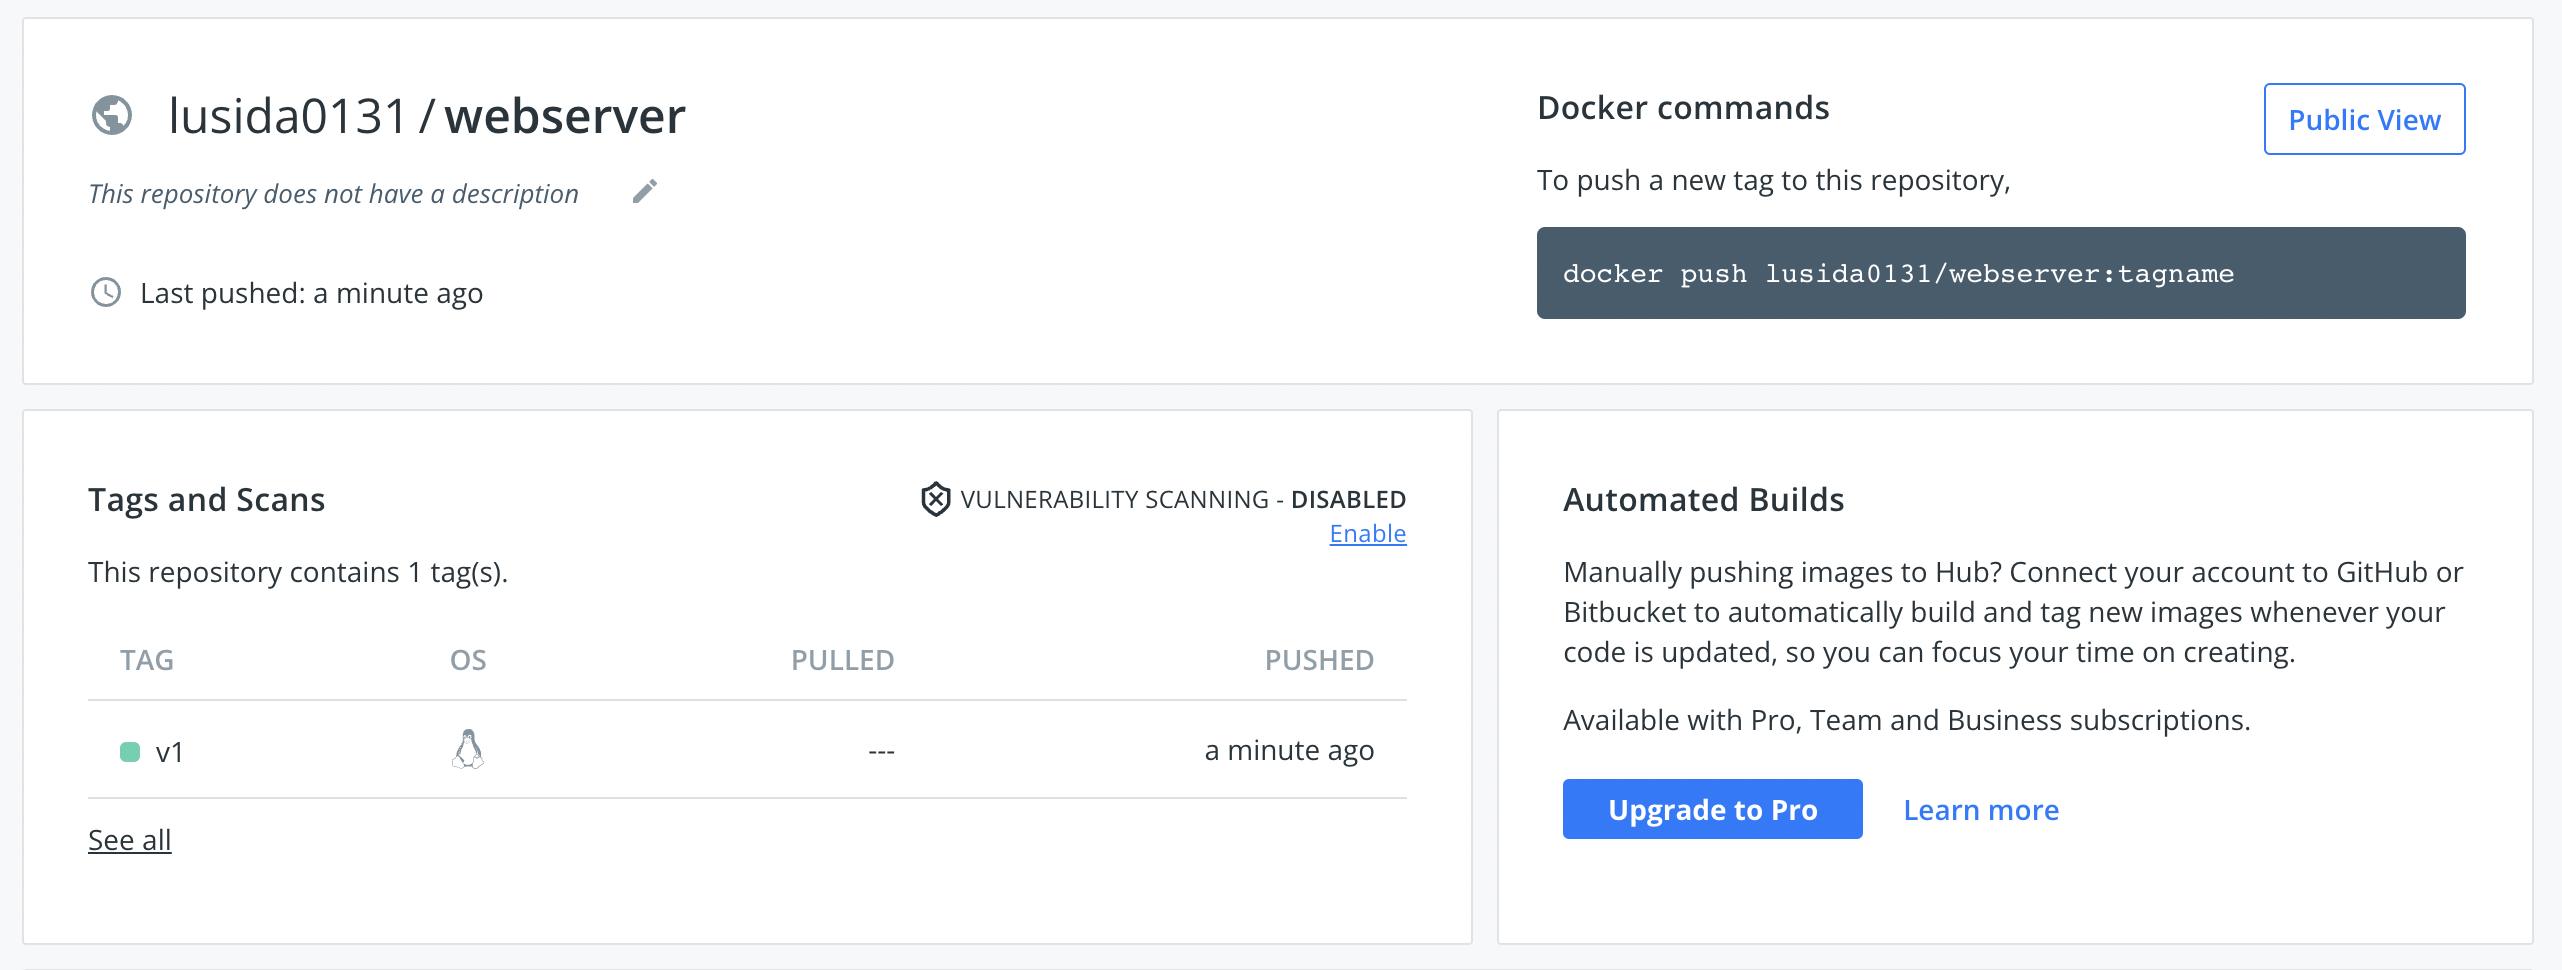Click the Automated Builds heading
The image size is (2562, 970).
[1703, 500]
